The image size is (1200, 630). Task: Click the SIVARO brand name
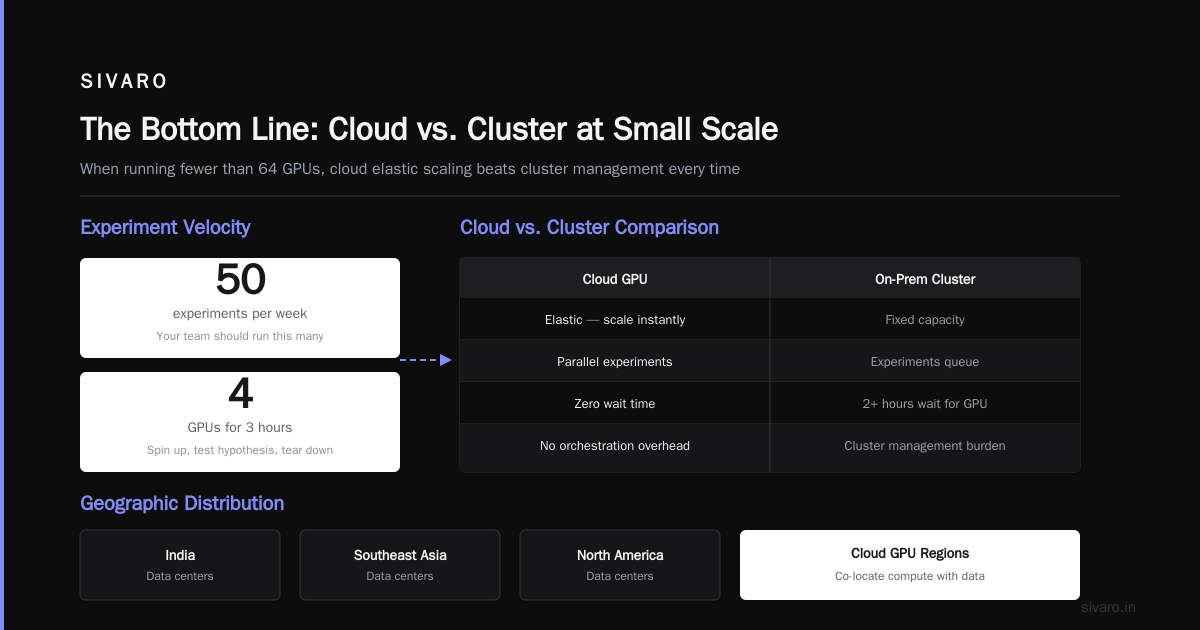(124, 82)
